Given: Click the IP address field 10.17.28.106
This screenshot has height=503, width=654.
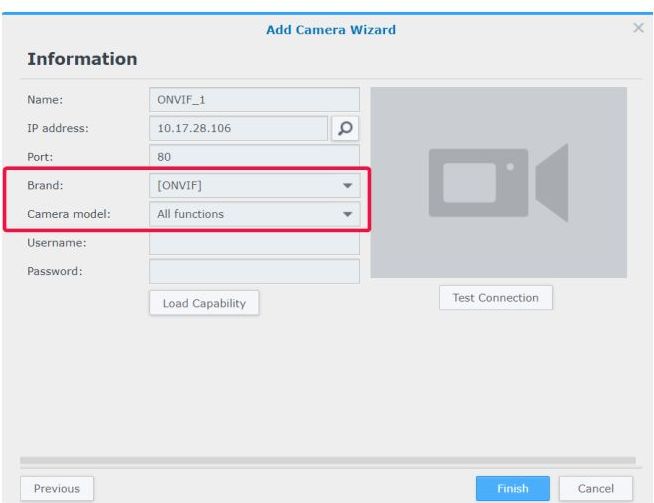Looking at the screenshot, I should [238, 128].
